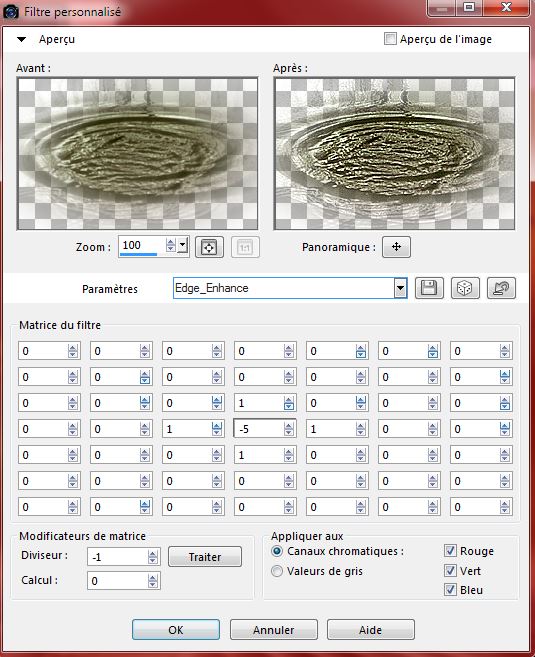Confirm with the OK button
The image size is (535, 657).
pyautogui.click(x=176, y=630)
